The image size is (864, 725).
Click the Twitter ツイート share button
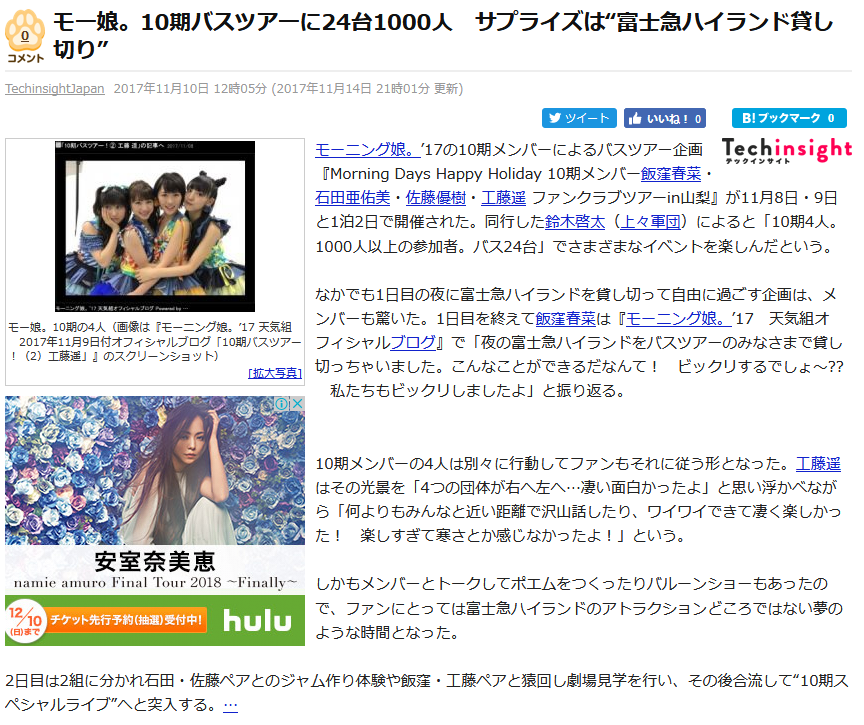click(579, 118)
